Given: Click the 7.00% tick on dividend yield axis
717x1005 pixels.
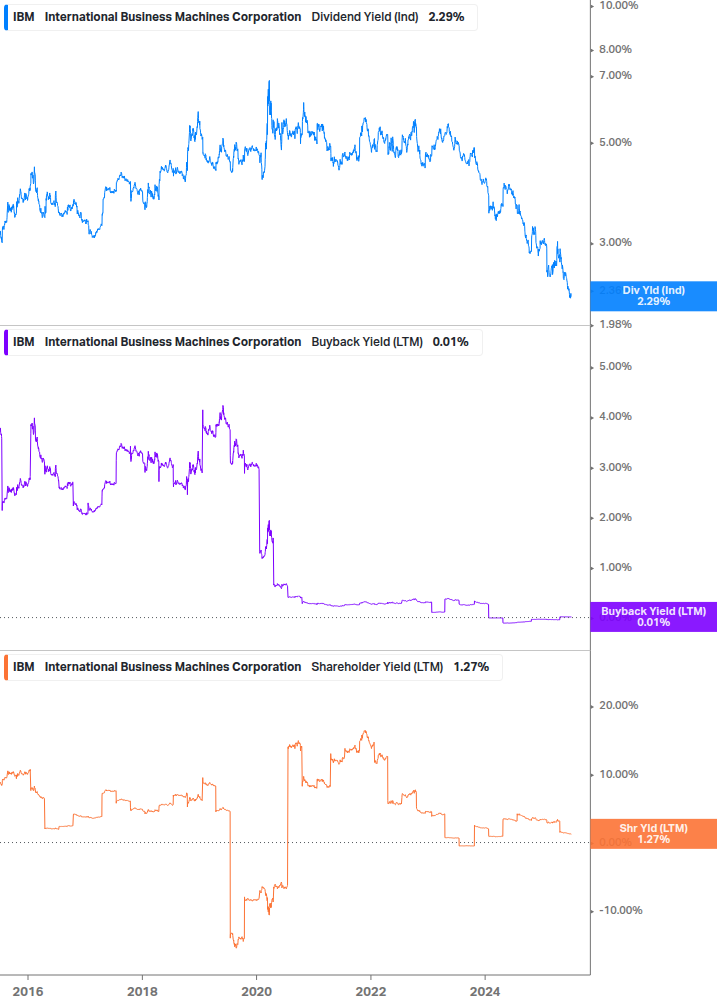Looking at the screenshot, I should (615, 76).
